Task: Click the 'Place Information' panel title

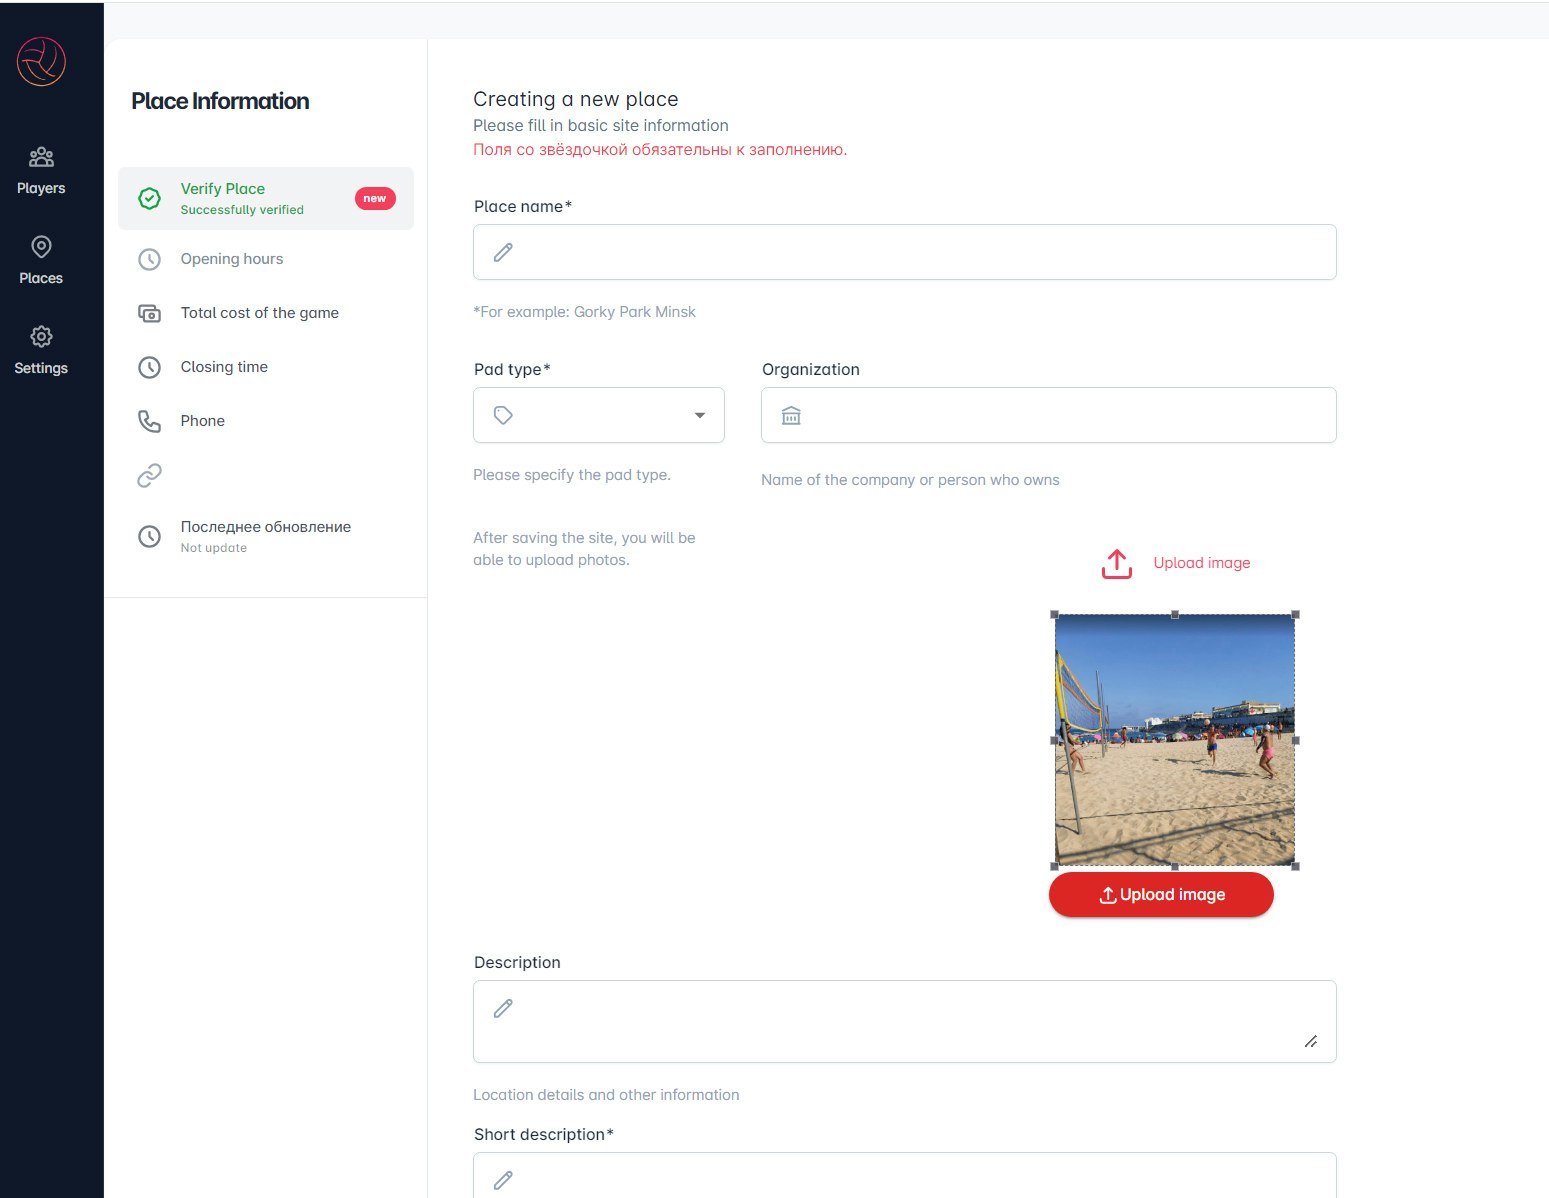Action: click(x=220, y=101)
